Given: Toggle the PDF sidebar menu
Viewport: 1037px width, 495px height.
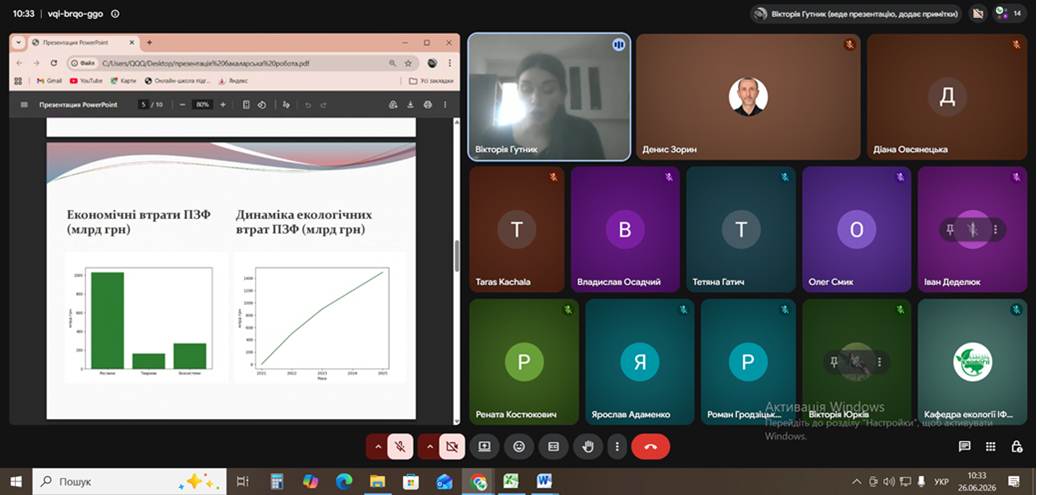Looking at the screenshot, I should click(x=24, y=105).
